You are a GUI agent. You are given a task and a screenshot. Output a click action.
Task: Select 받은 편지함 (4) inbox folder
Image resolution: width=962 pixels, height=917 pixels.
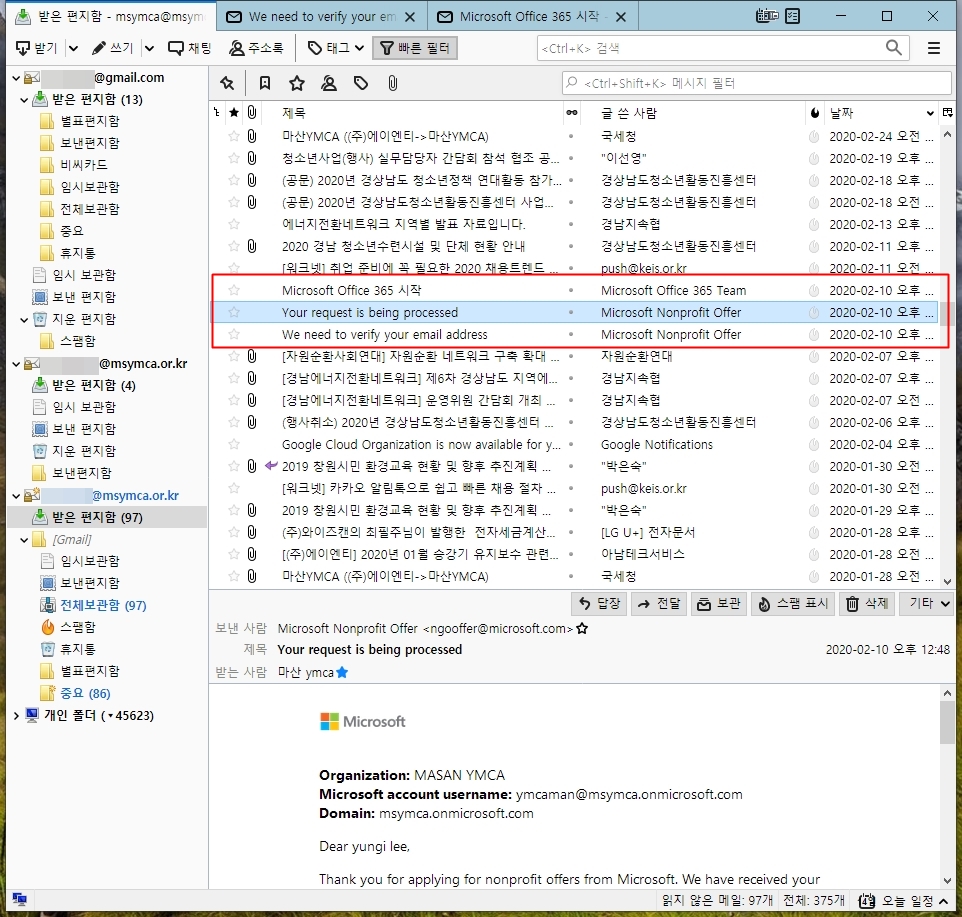pos(93,385)
